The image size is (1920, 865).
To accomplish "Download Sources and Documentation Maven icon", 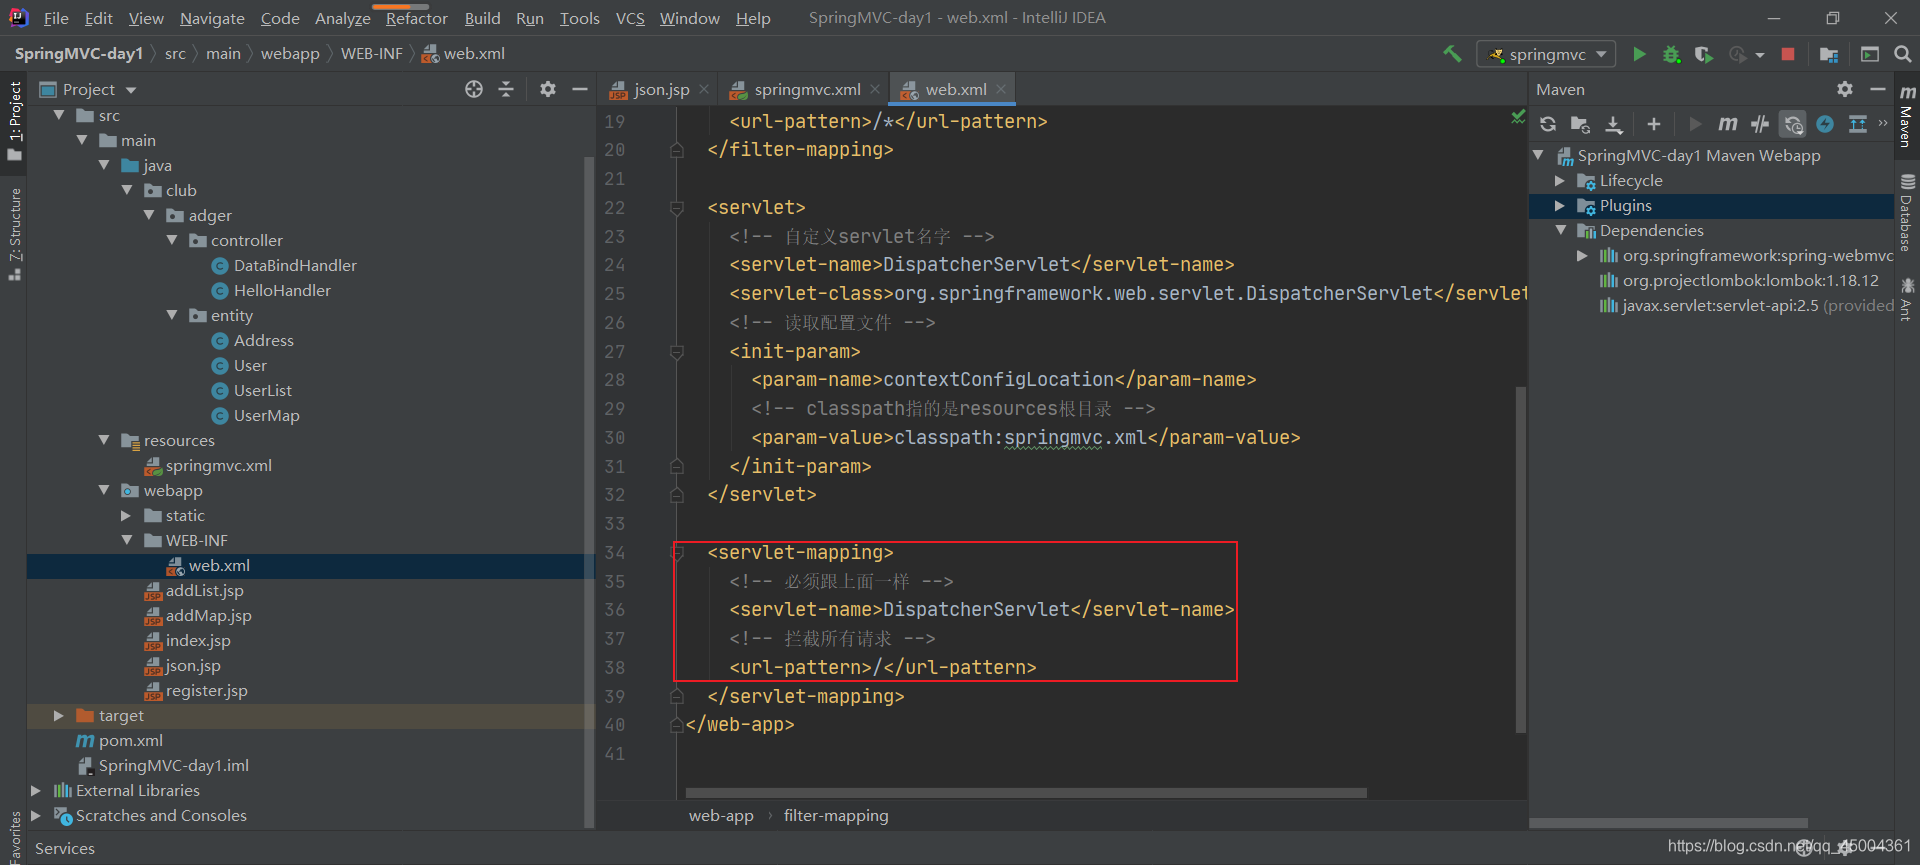I will [x=1614, y=124].
